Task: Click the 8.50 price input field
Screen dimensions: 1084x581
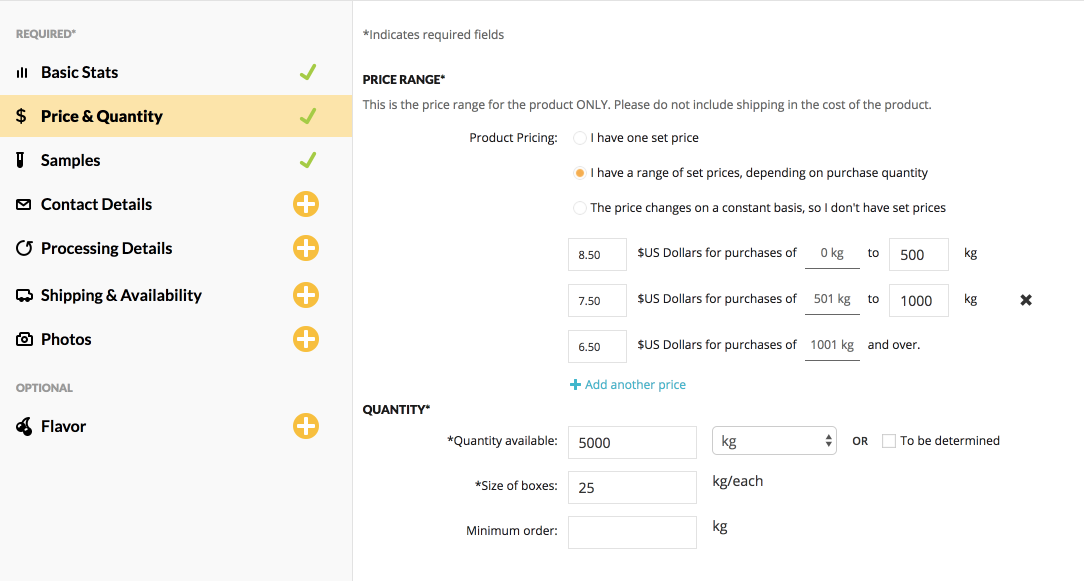Action: (x=597, y=254)
